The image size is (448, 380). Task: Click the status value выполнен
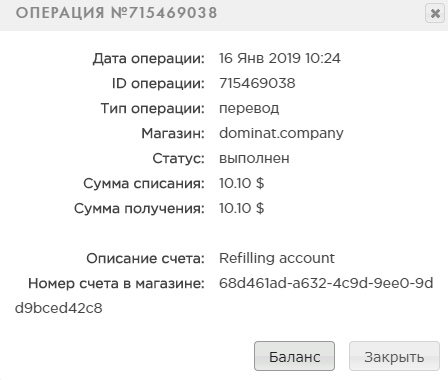point(254,158)
